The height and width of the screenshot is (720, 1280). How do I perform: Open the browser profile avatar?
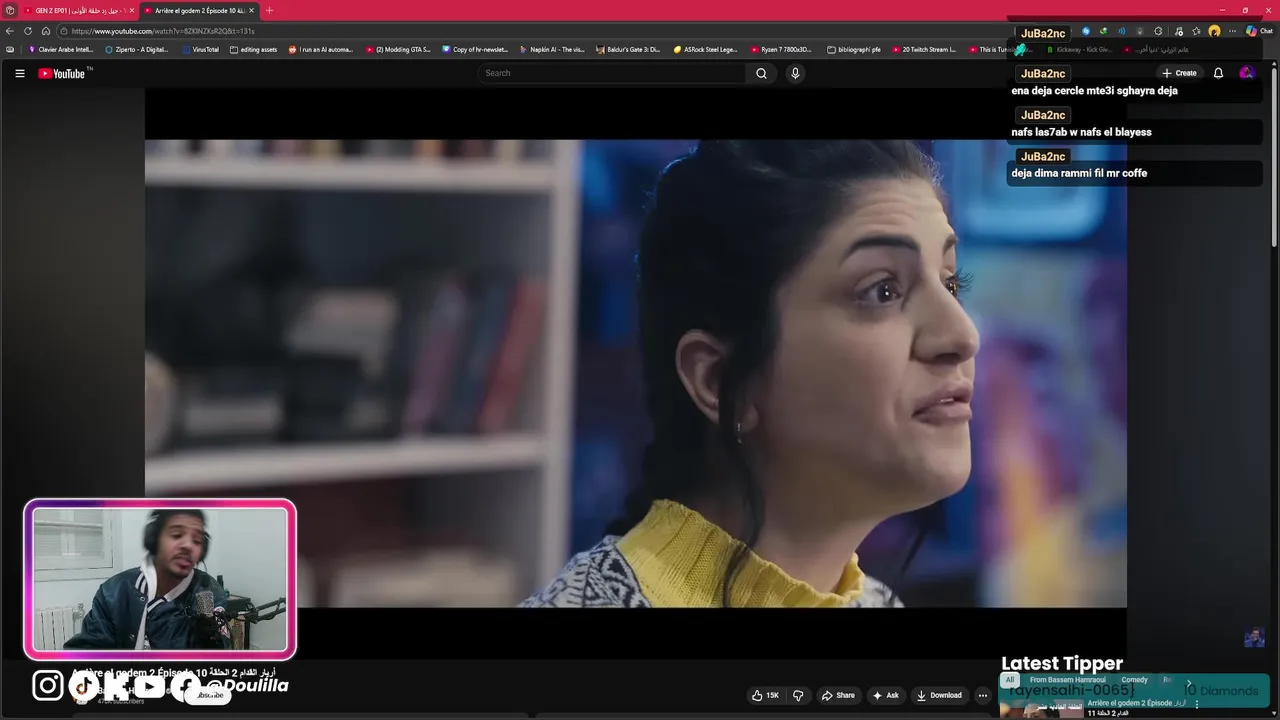tap(1214, 31)
